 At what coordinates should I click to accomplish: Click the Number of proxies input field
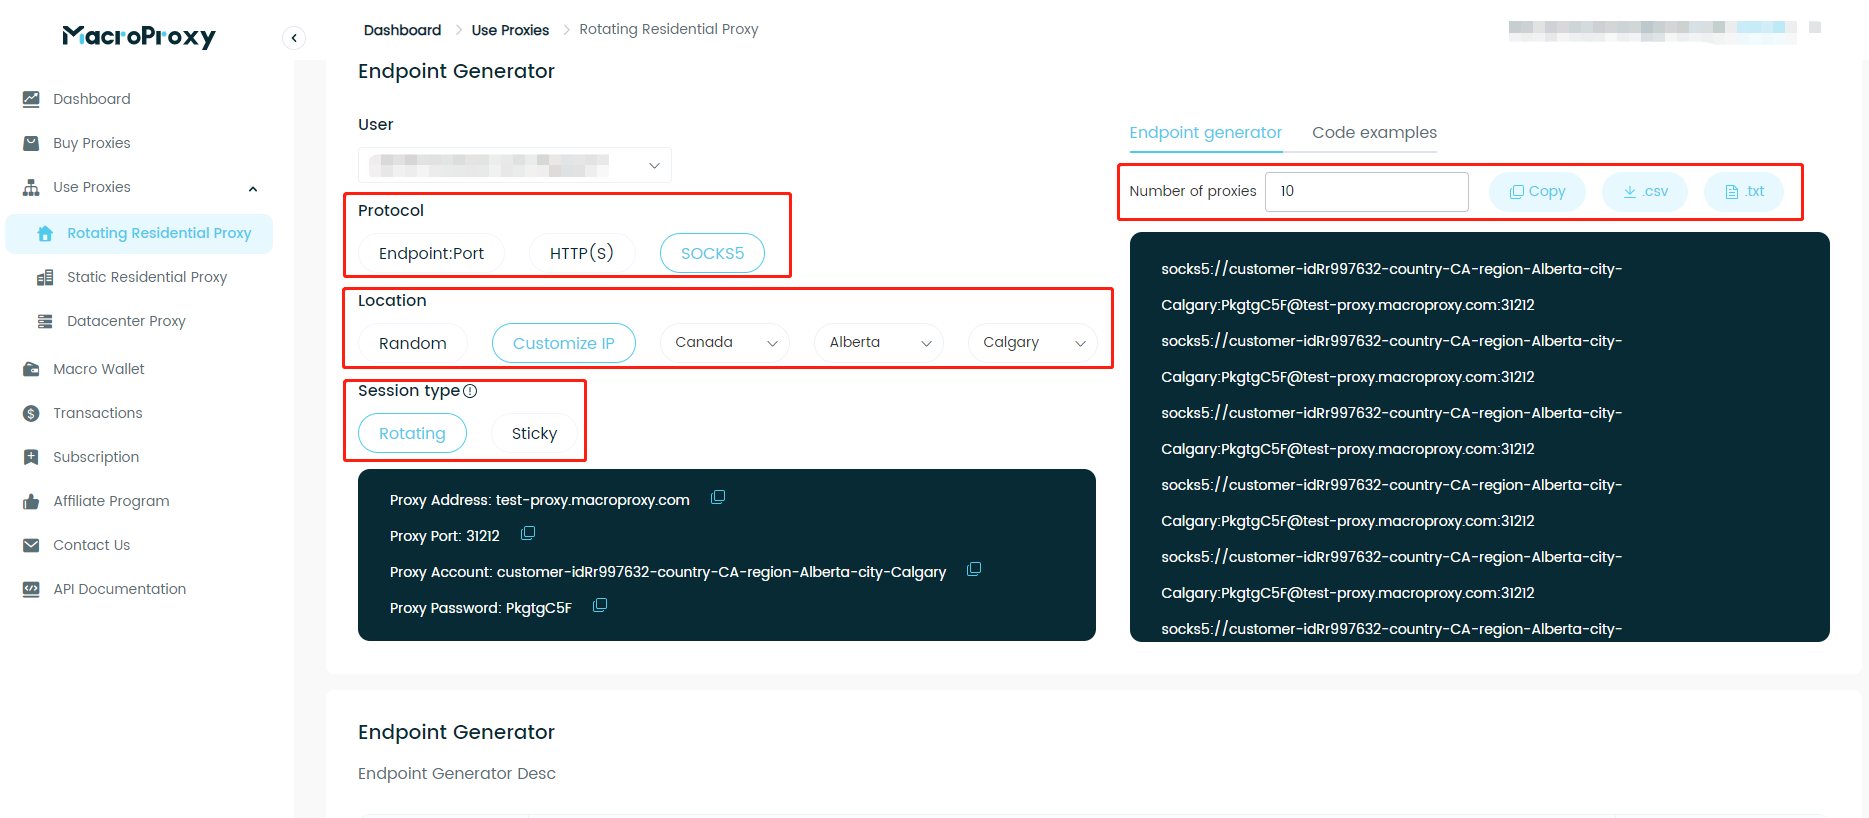(x=1367, y=191)
